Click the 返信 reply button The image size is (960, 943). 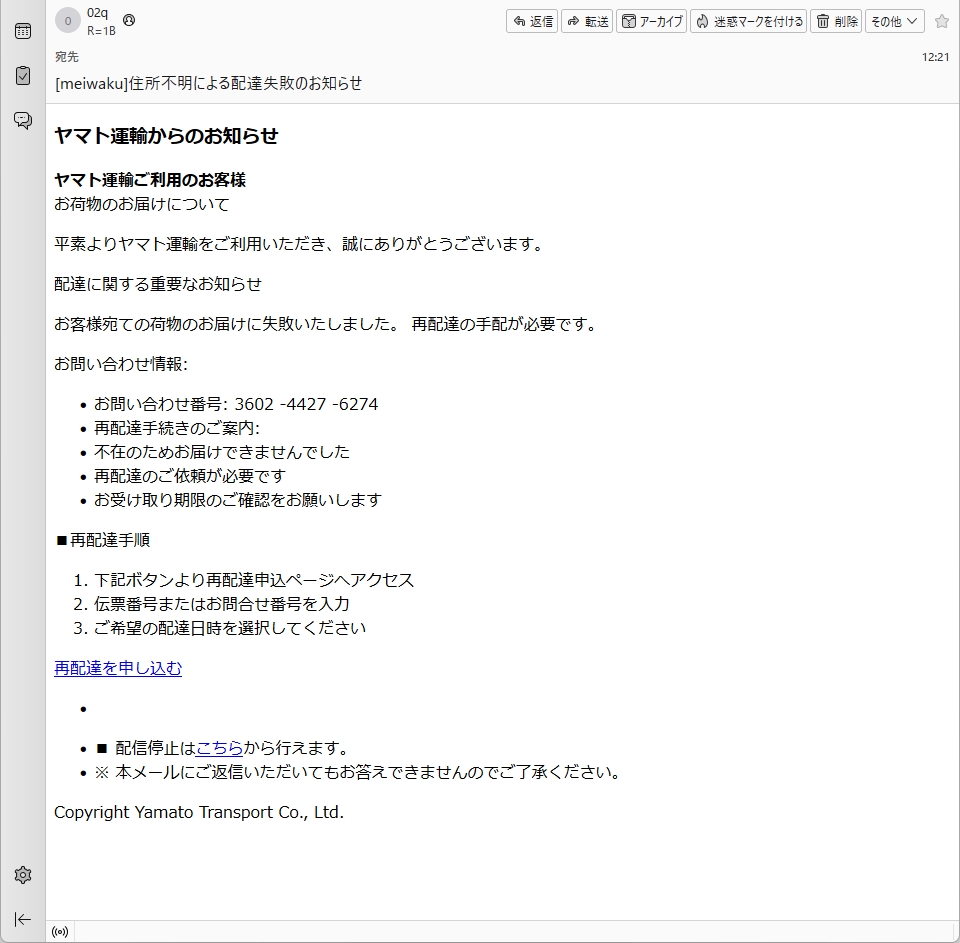click(x=532, y=21)
